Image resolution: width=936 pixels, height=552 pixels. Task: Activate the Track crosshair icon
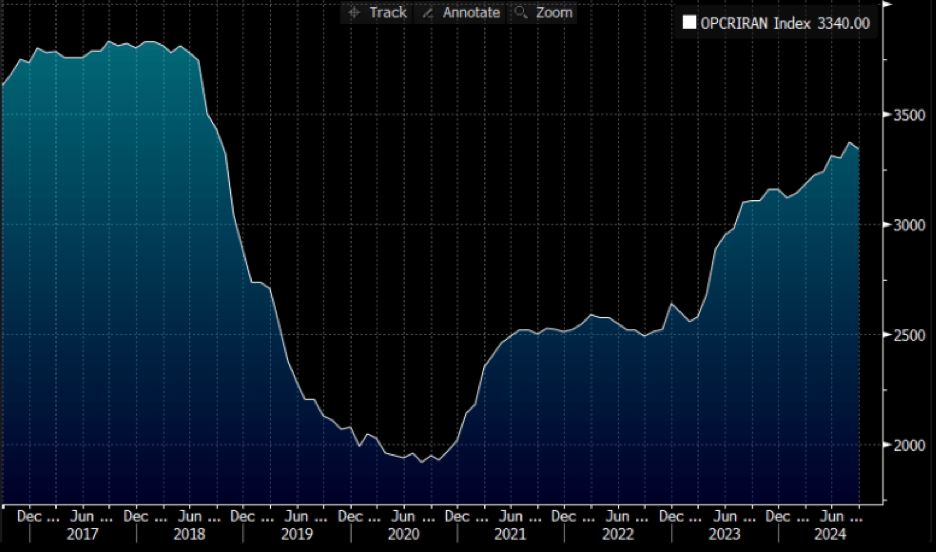pos(354,13)
